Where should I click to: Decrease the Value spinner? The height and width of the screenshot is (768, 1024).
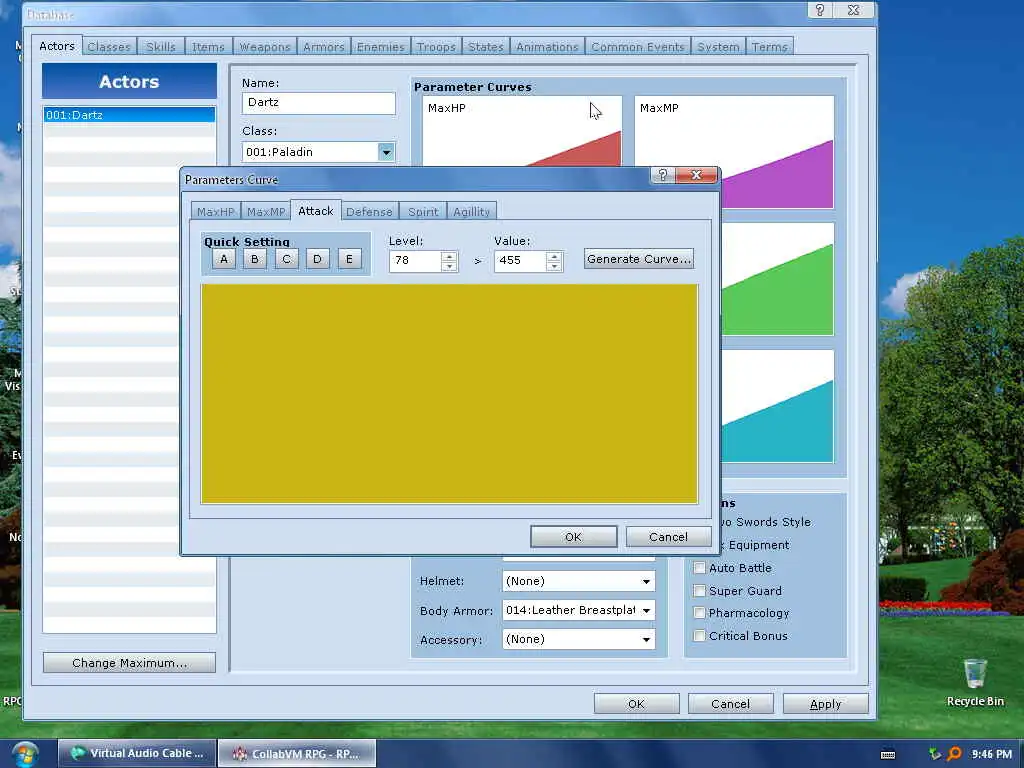click(554, 266)
